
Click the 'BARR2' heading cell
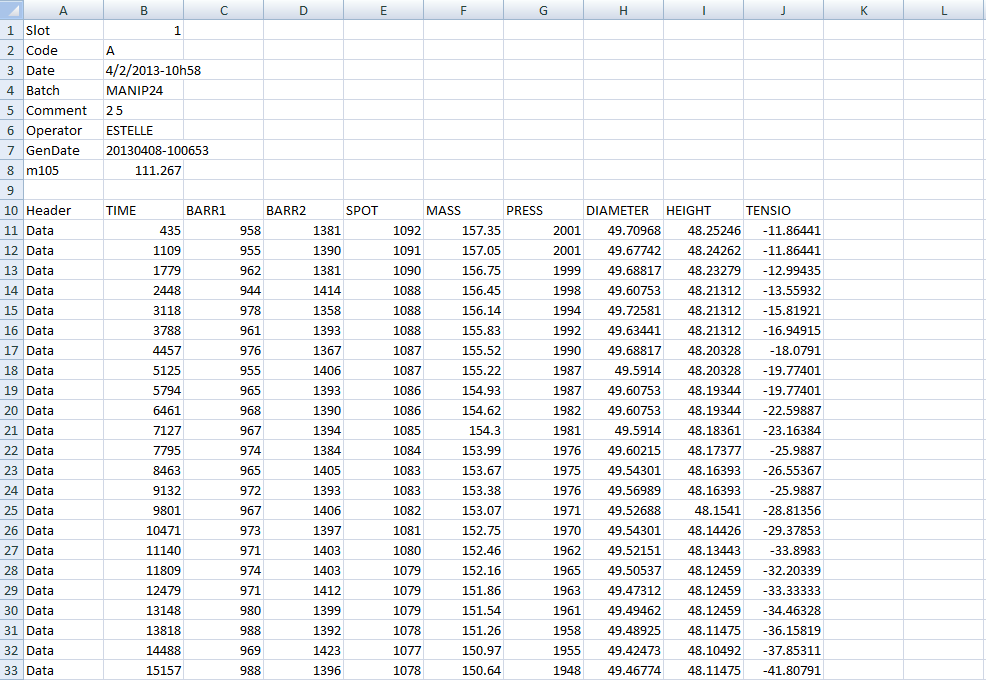click(303, 210)
